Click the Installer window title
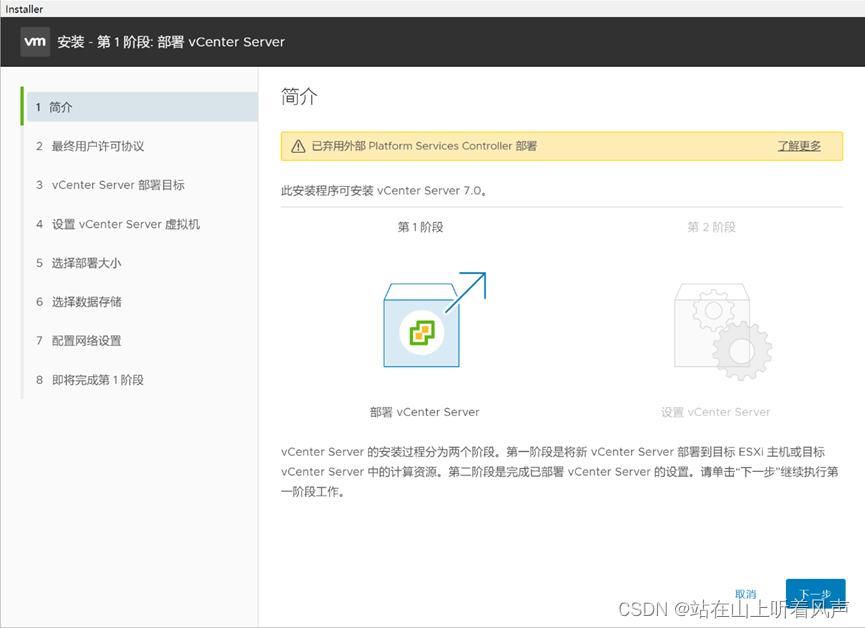Image resolution: width=865 pixels, height=628 pixels. click(x=24, y=9)
